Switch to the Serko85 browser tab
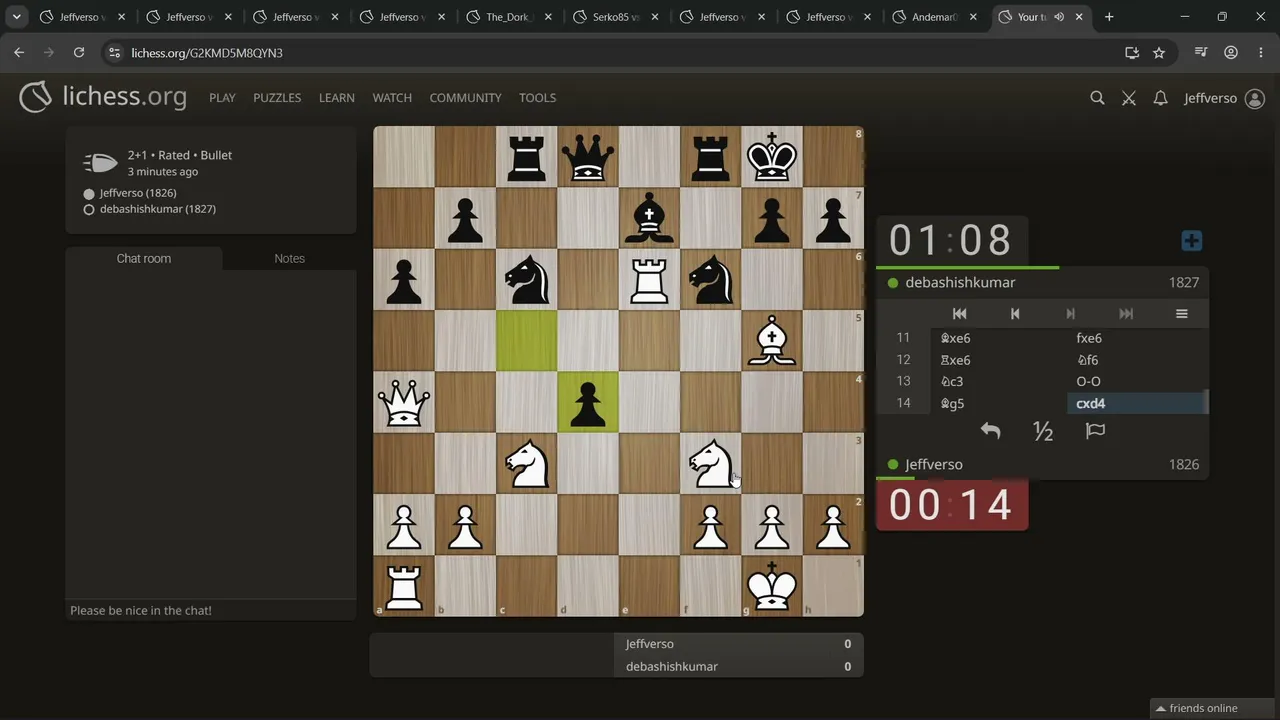 click(x=616, y=17)
